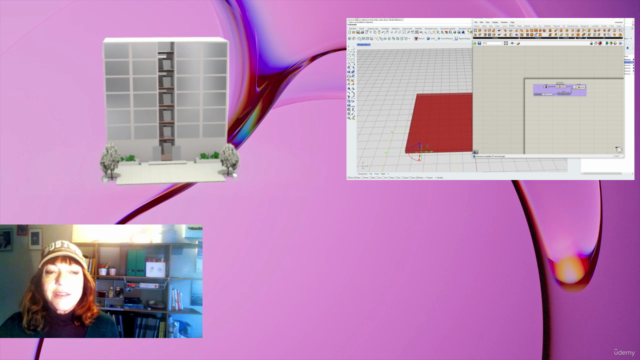Image resolution: width=640 pixels, height=360 pixels.
Task: Toggle the End osnap checkbox
Action: 349,178
